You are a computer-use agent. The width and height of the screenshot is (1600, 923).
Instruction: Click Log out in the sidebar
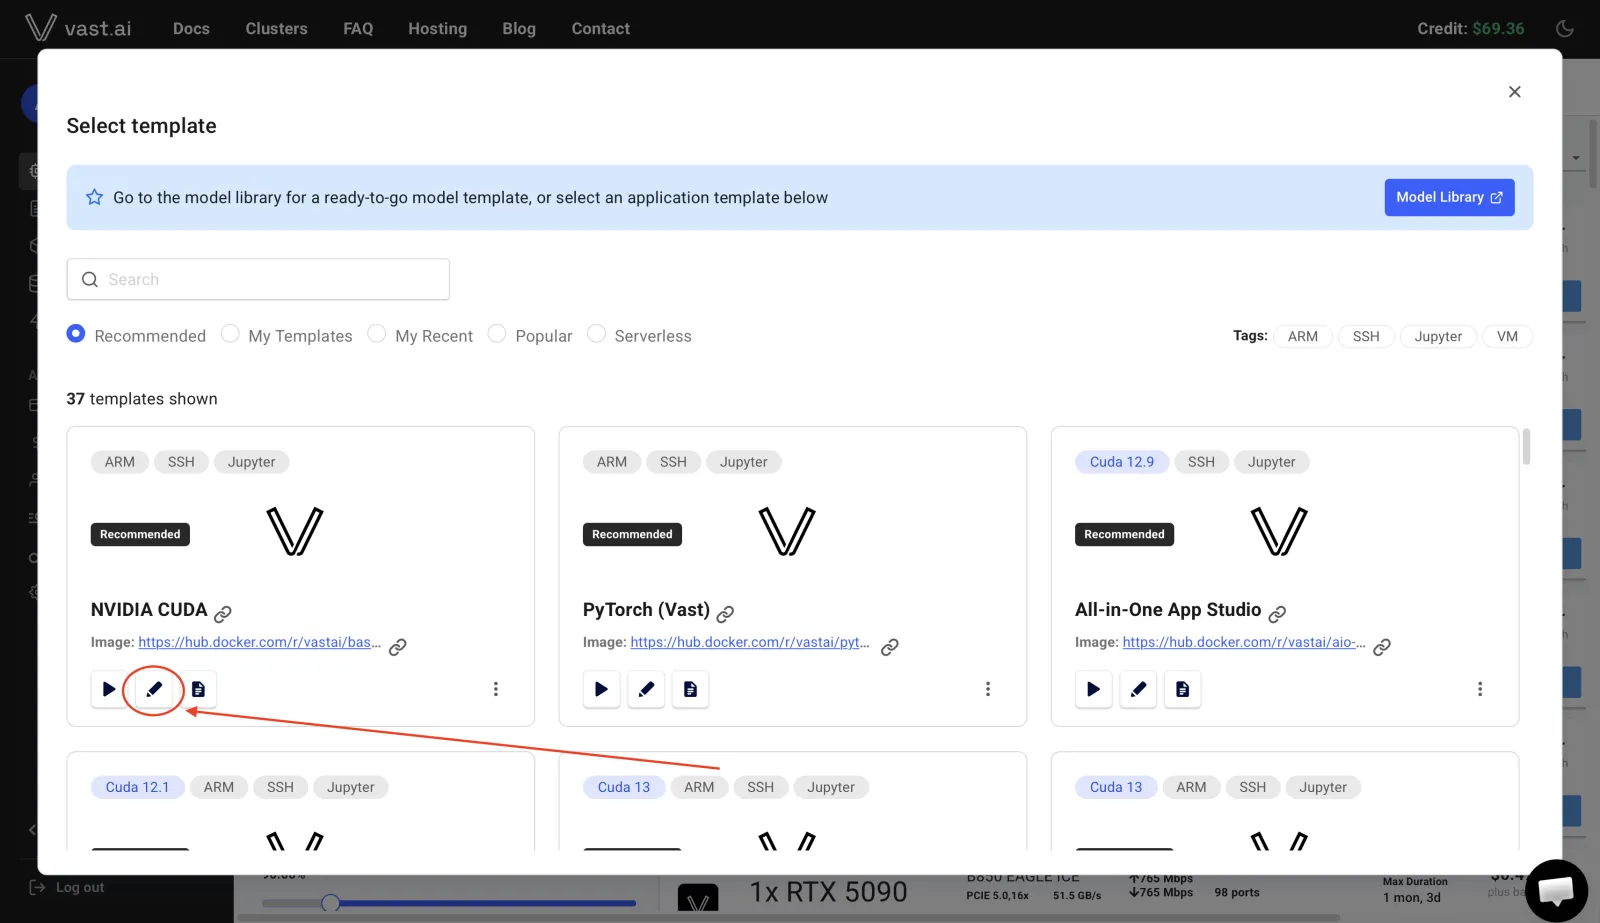click(x=67, y=887)
